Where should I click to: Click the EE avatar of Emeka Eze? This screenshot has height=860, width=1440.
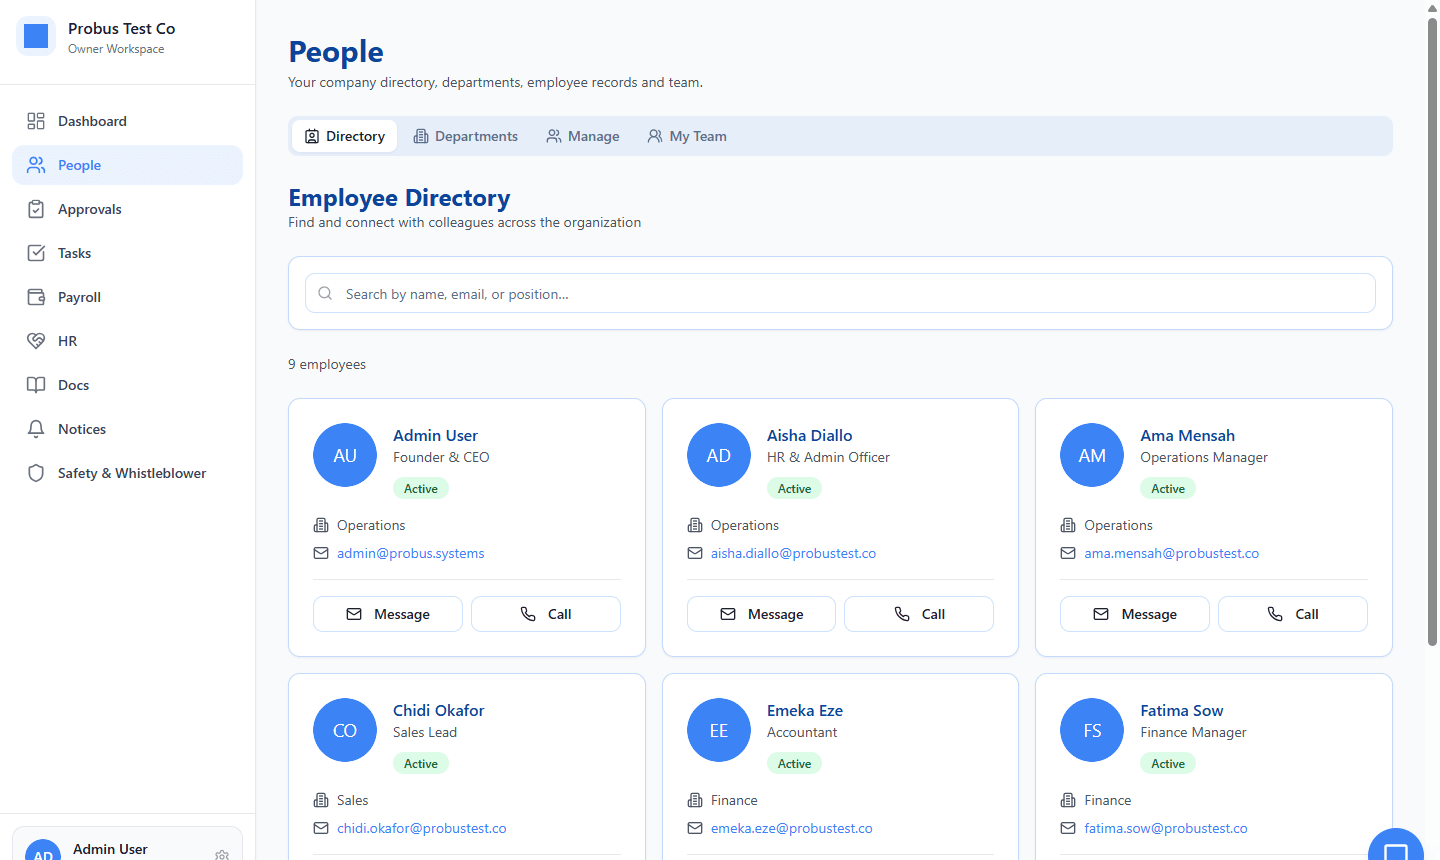tap(719, 730)
